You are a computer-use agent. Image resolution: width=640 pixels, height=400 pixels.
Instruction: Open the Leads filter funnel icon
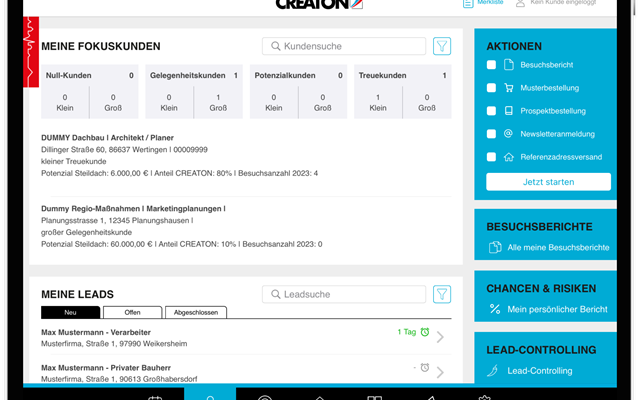click(x=442, y=294)
